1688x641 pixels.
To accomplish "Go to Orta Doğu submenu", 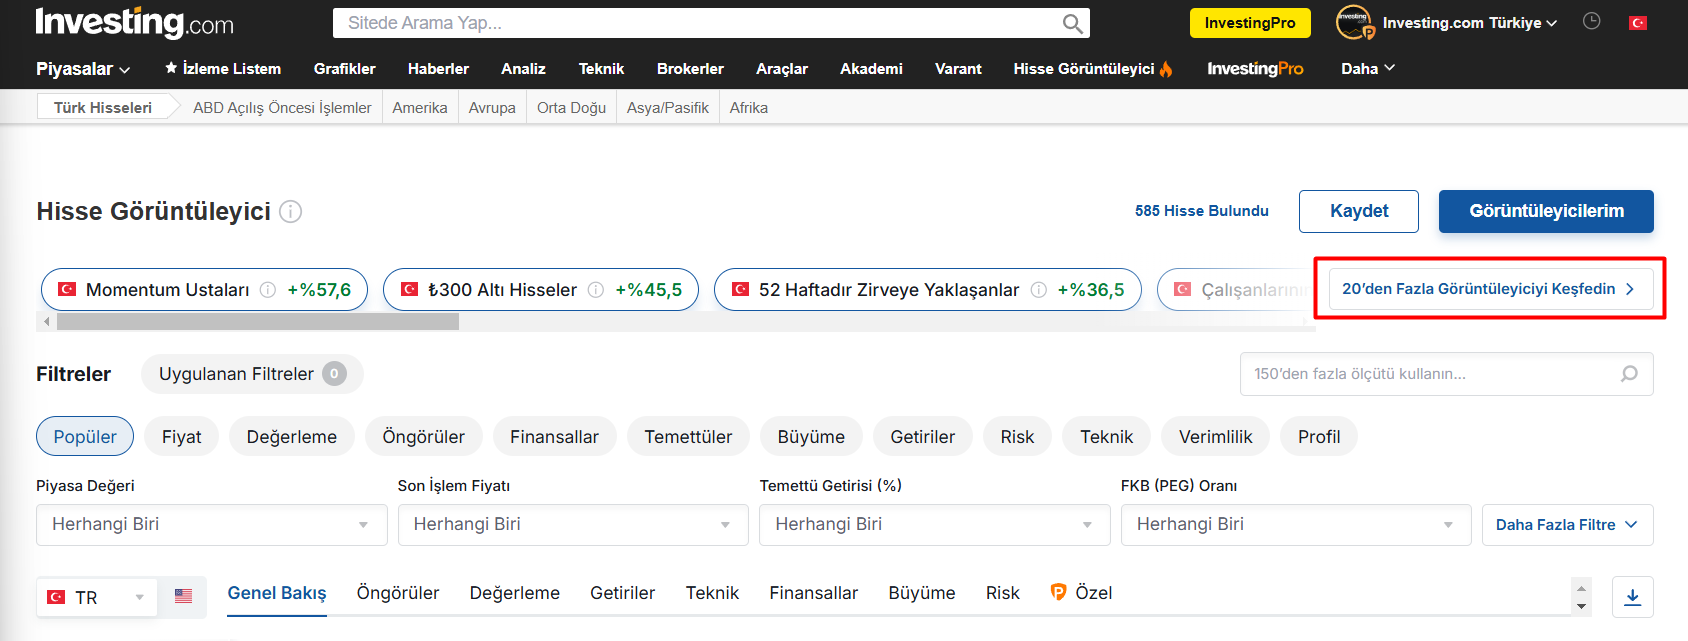I will pyautogui.click(x=571, y=107).
